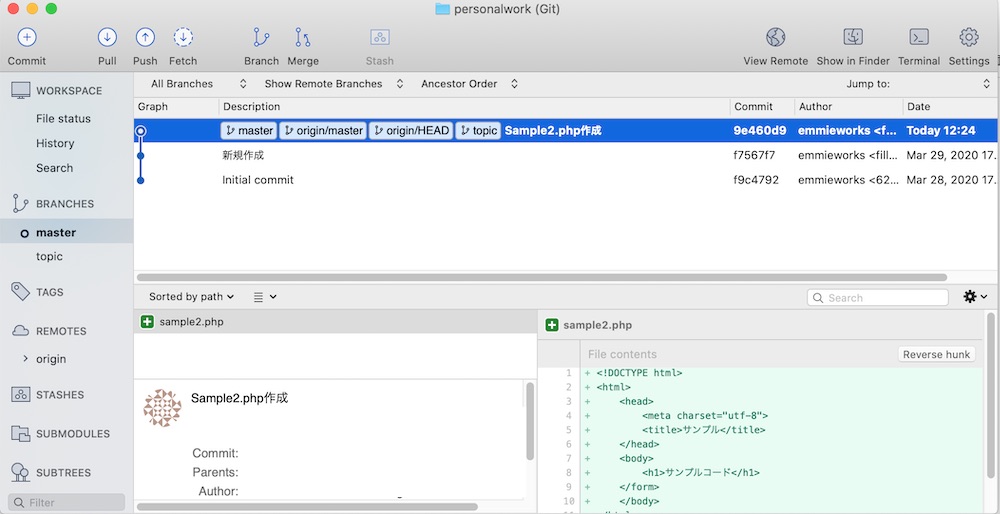This screenshot has width=1000, height=514.
Task: Click the SUBMODULES sidebar icon
Action: tap(20, 434)
